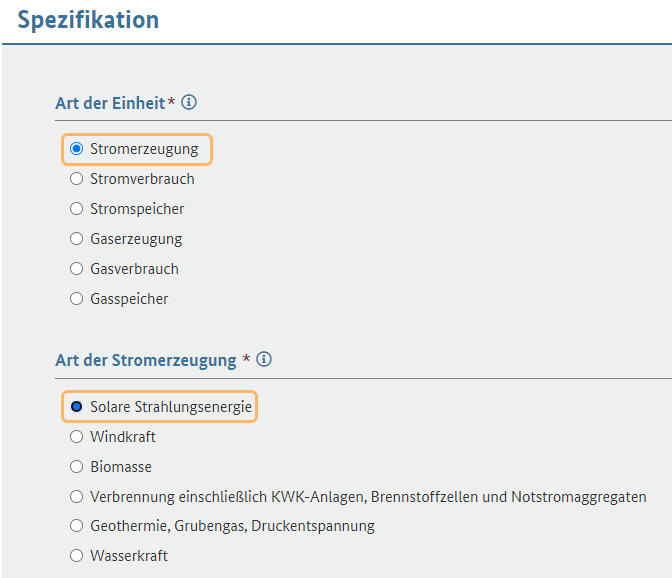Open the info icon beside Art der Einheit

click(189, 102)
